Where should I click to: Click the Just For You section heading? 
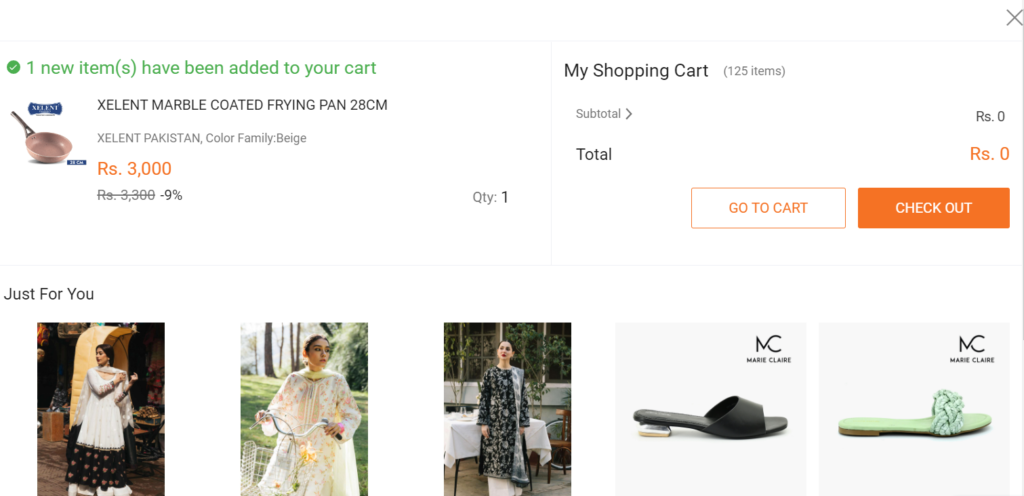click(49, 294)
